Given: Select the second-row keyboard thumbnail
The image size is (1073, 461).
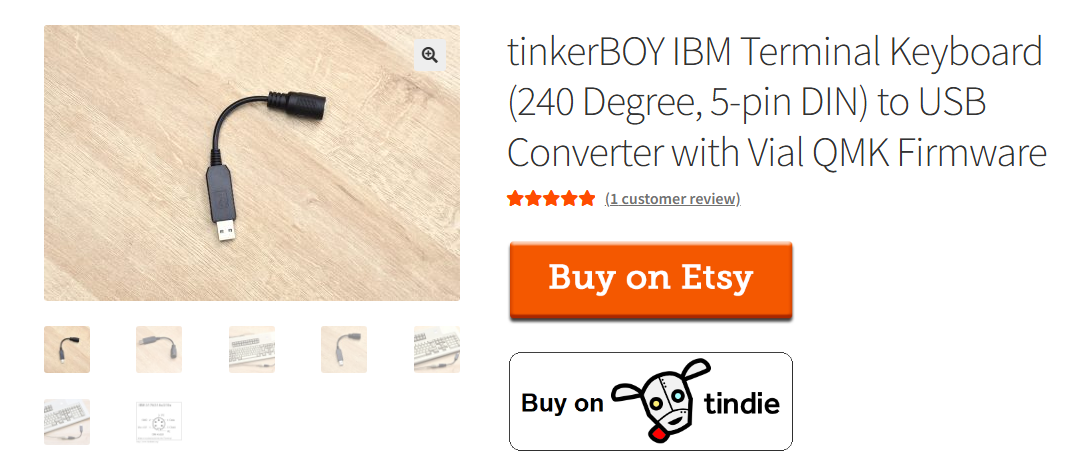Looking at the screenshot, I should (x=67, y=422).
